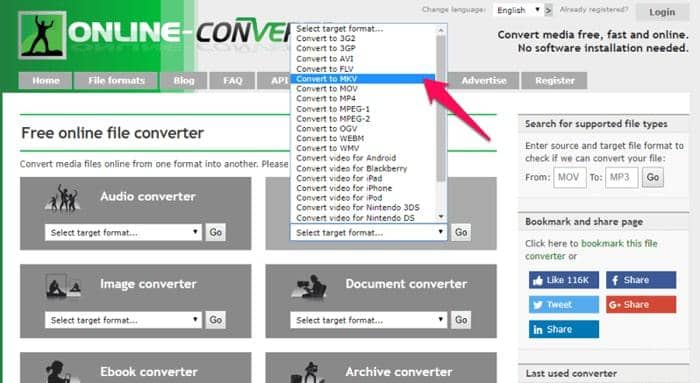Click Go for the Document converter

[461, 320]
